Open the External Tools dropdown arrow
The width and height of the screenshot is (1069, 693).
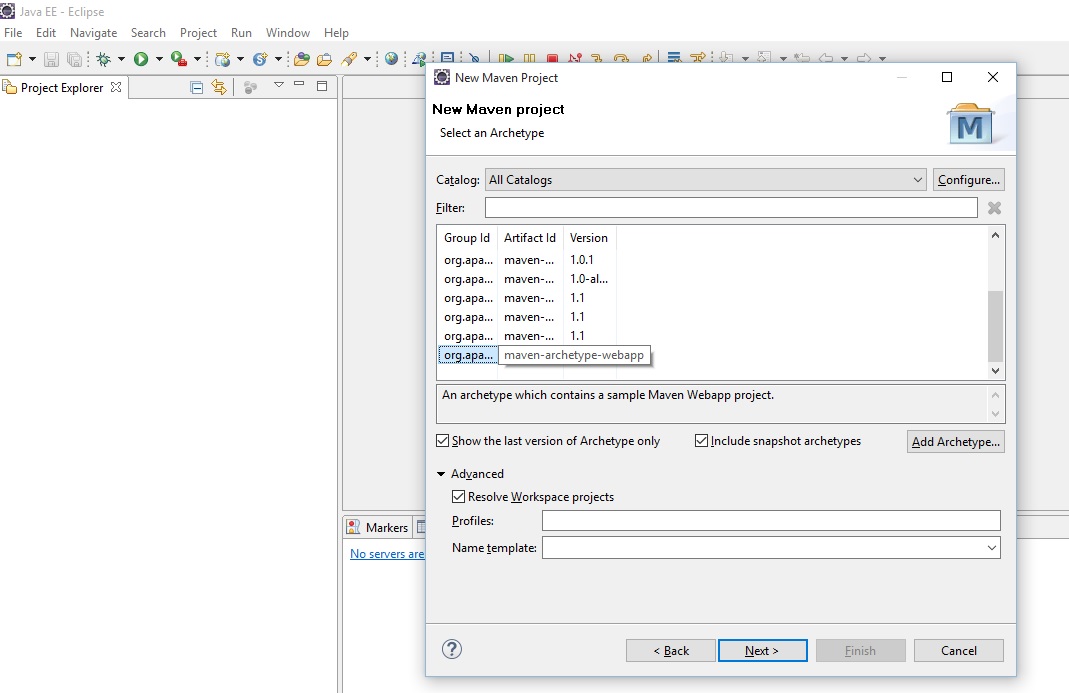coord(197,59)
